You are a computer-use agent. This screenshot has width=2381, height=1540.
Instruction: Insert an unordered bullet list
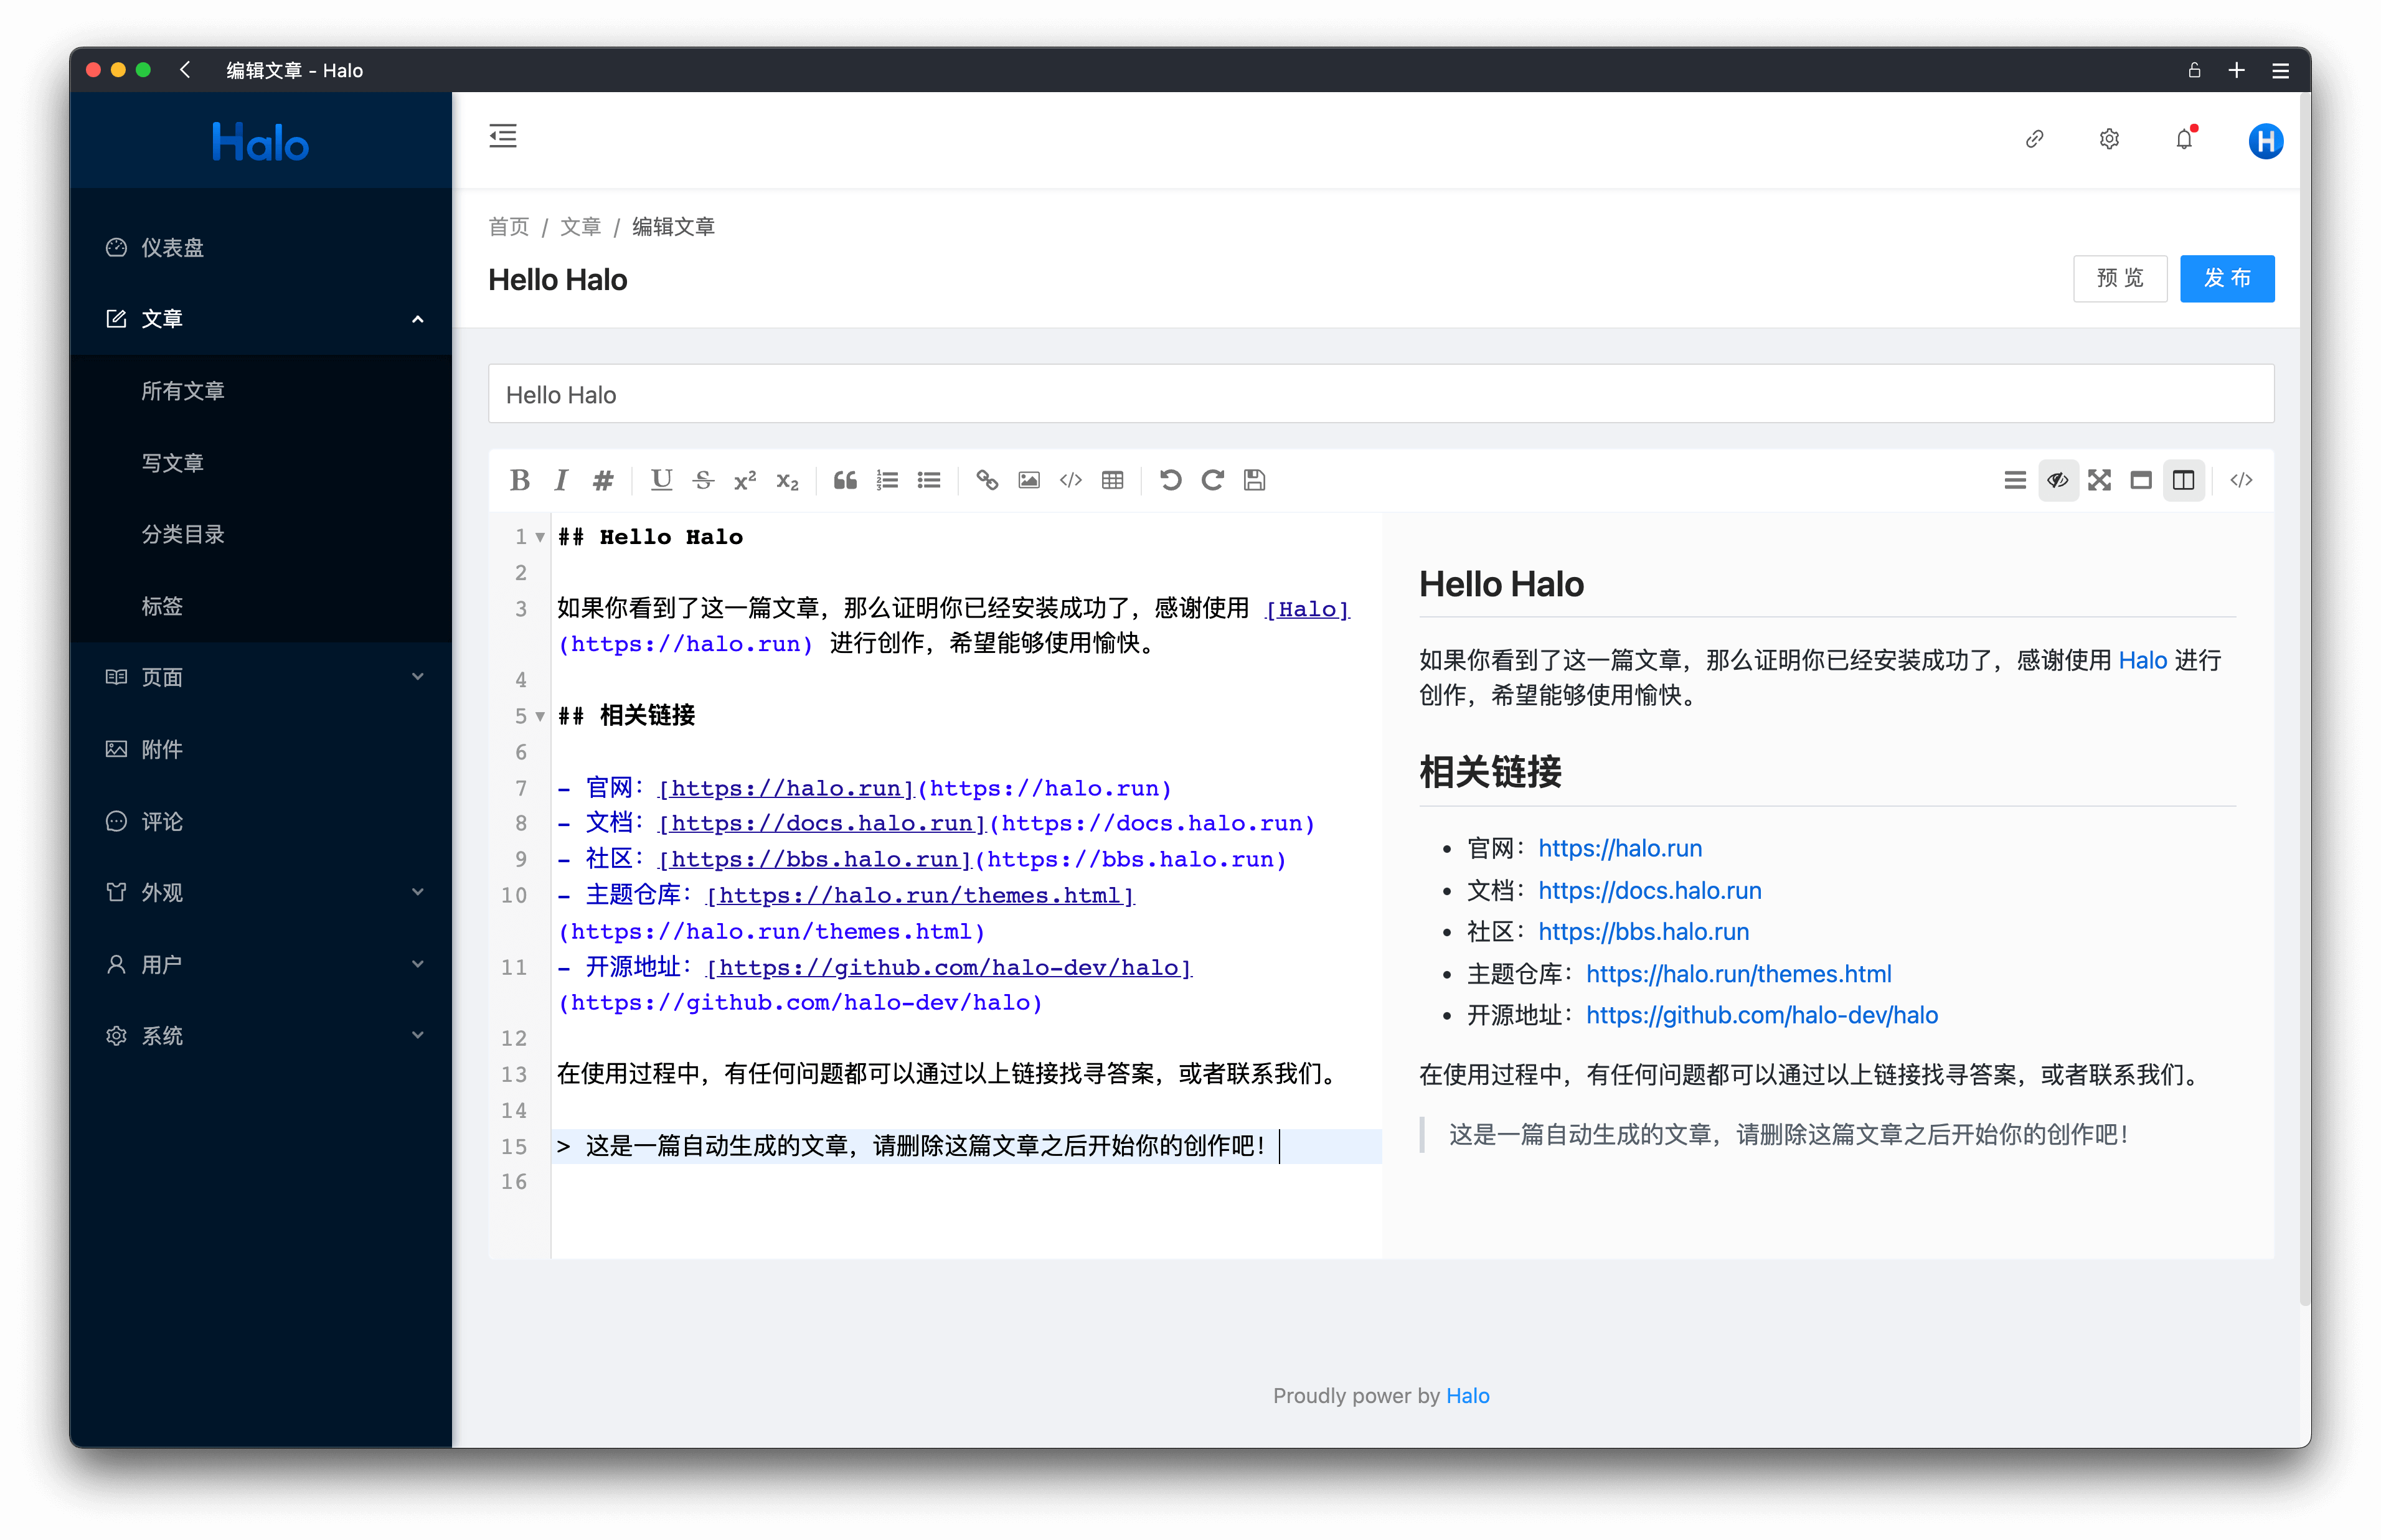(929, 480)
